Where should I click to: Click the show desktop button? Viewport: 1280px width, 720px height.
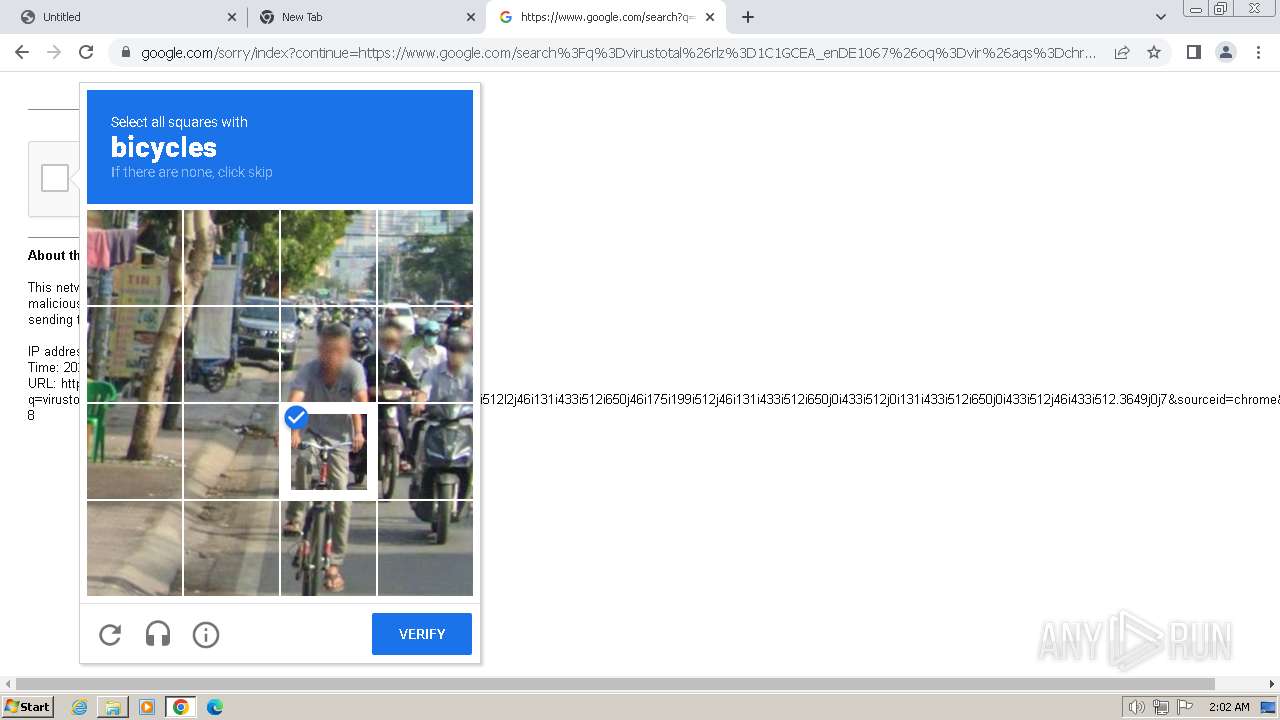coord(1268,707)
